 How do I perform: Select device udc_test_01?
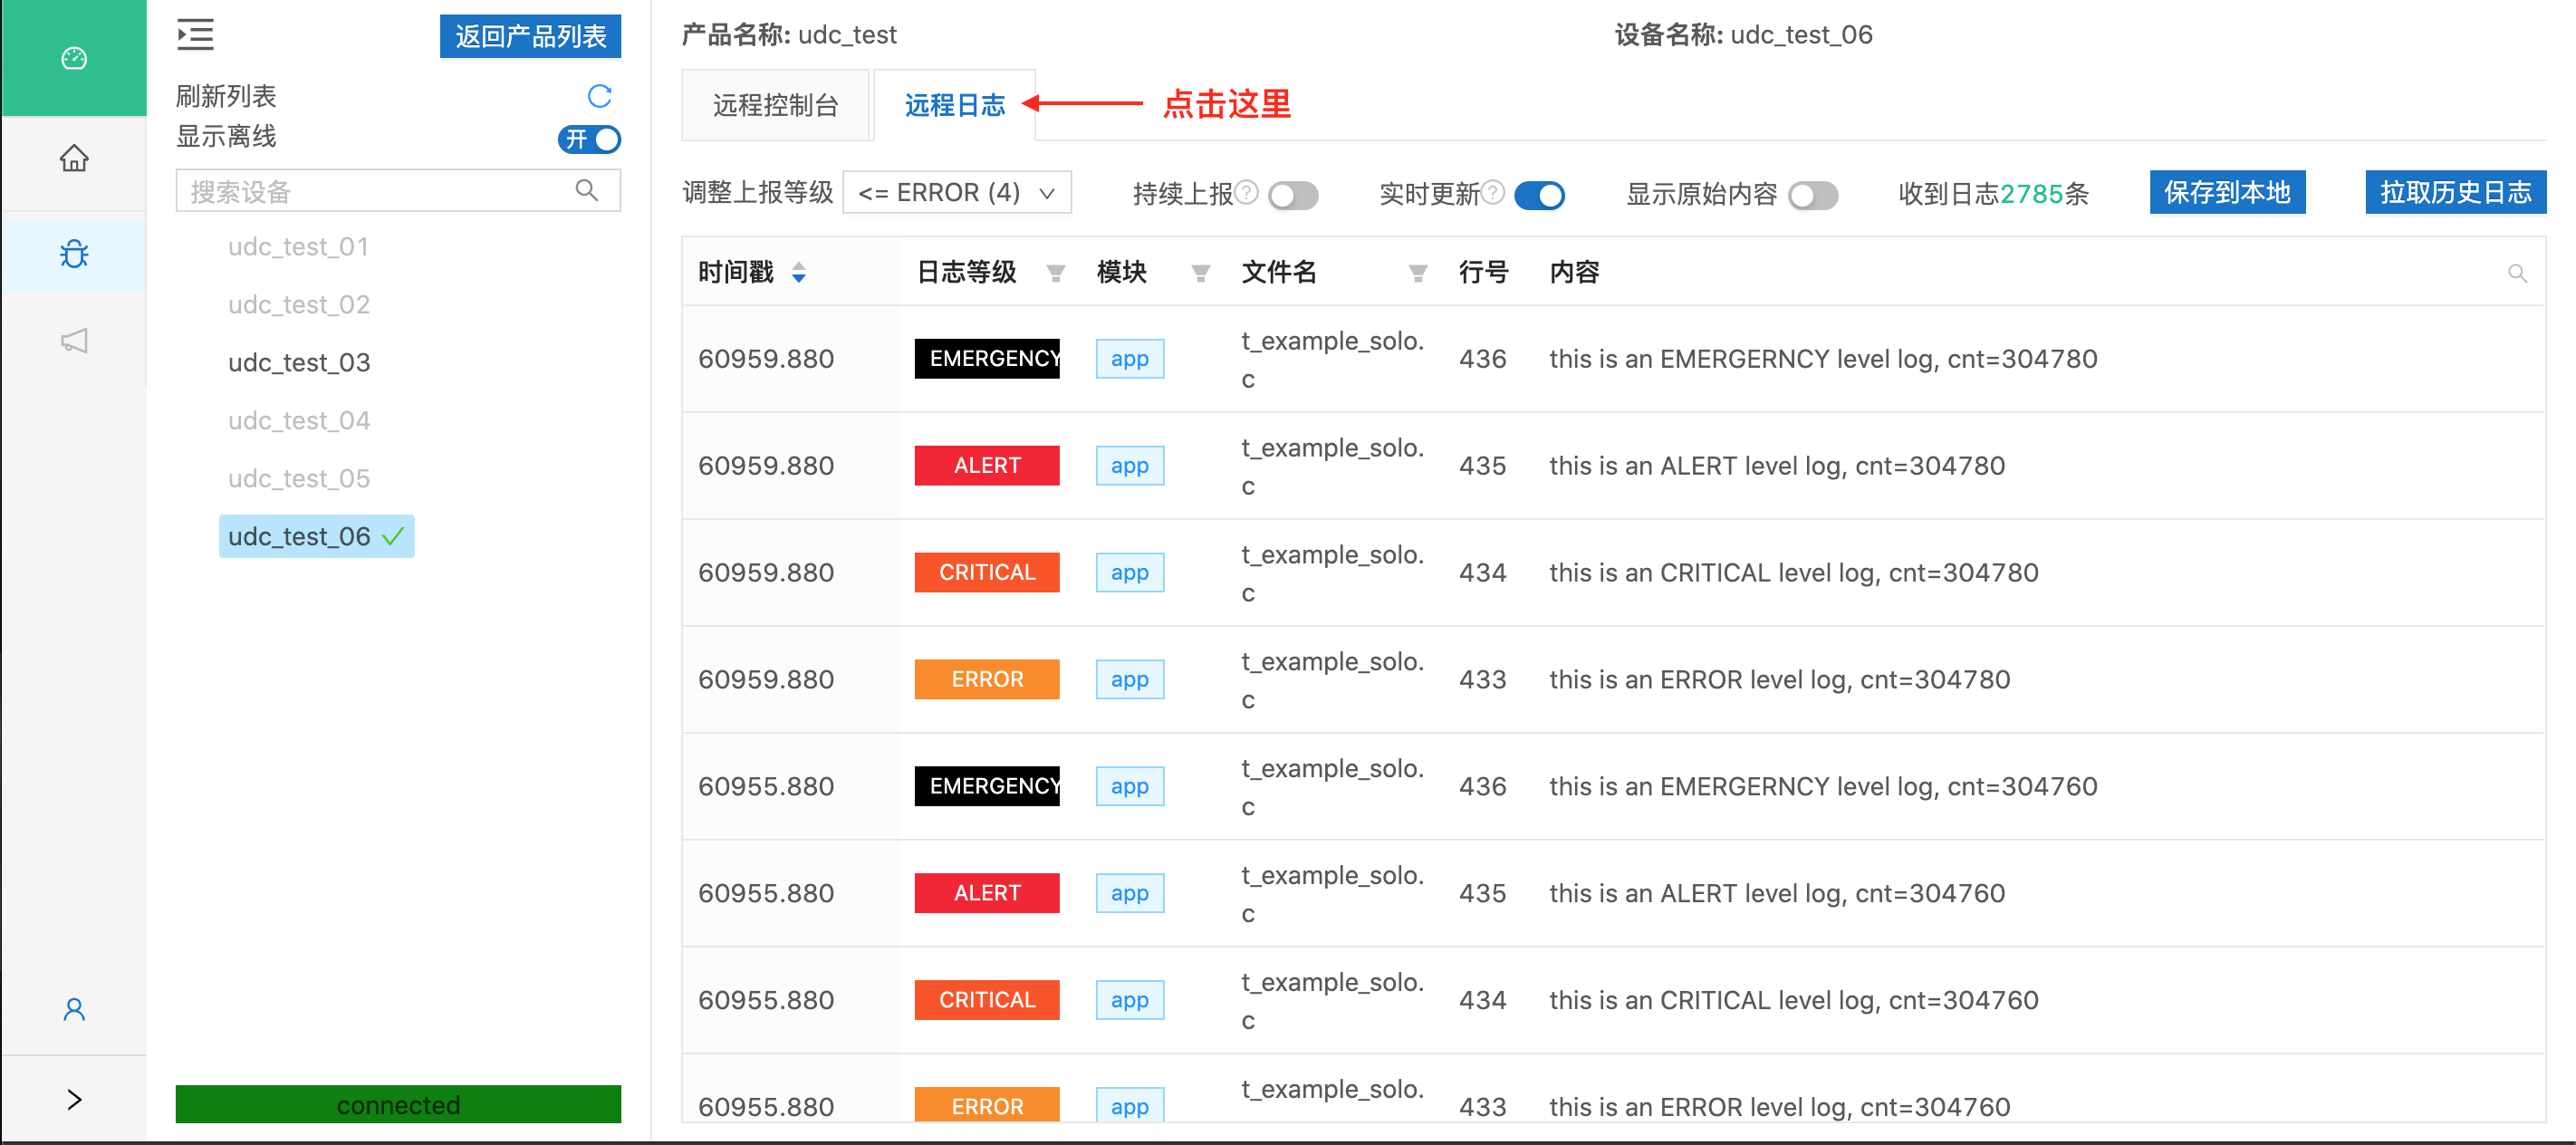point(298,246)
